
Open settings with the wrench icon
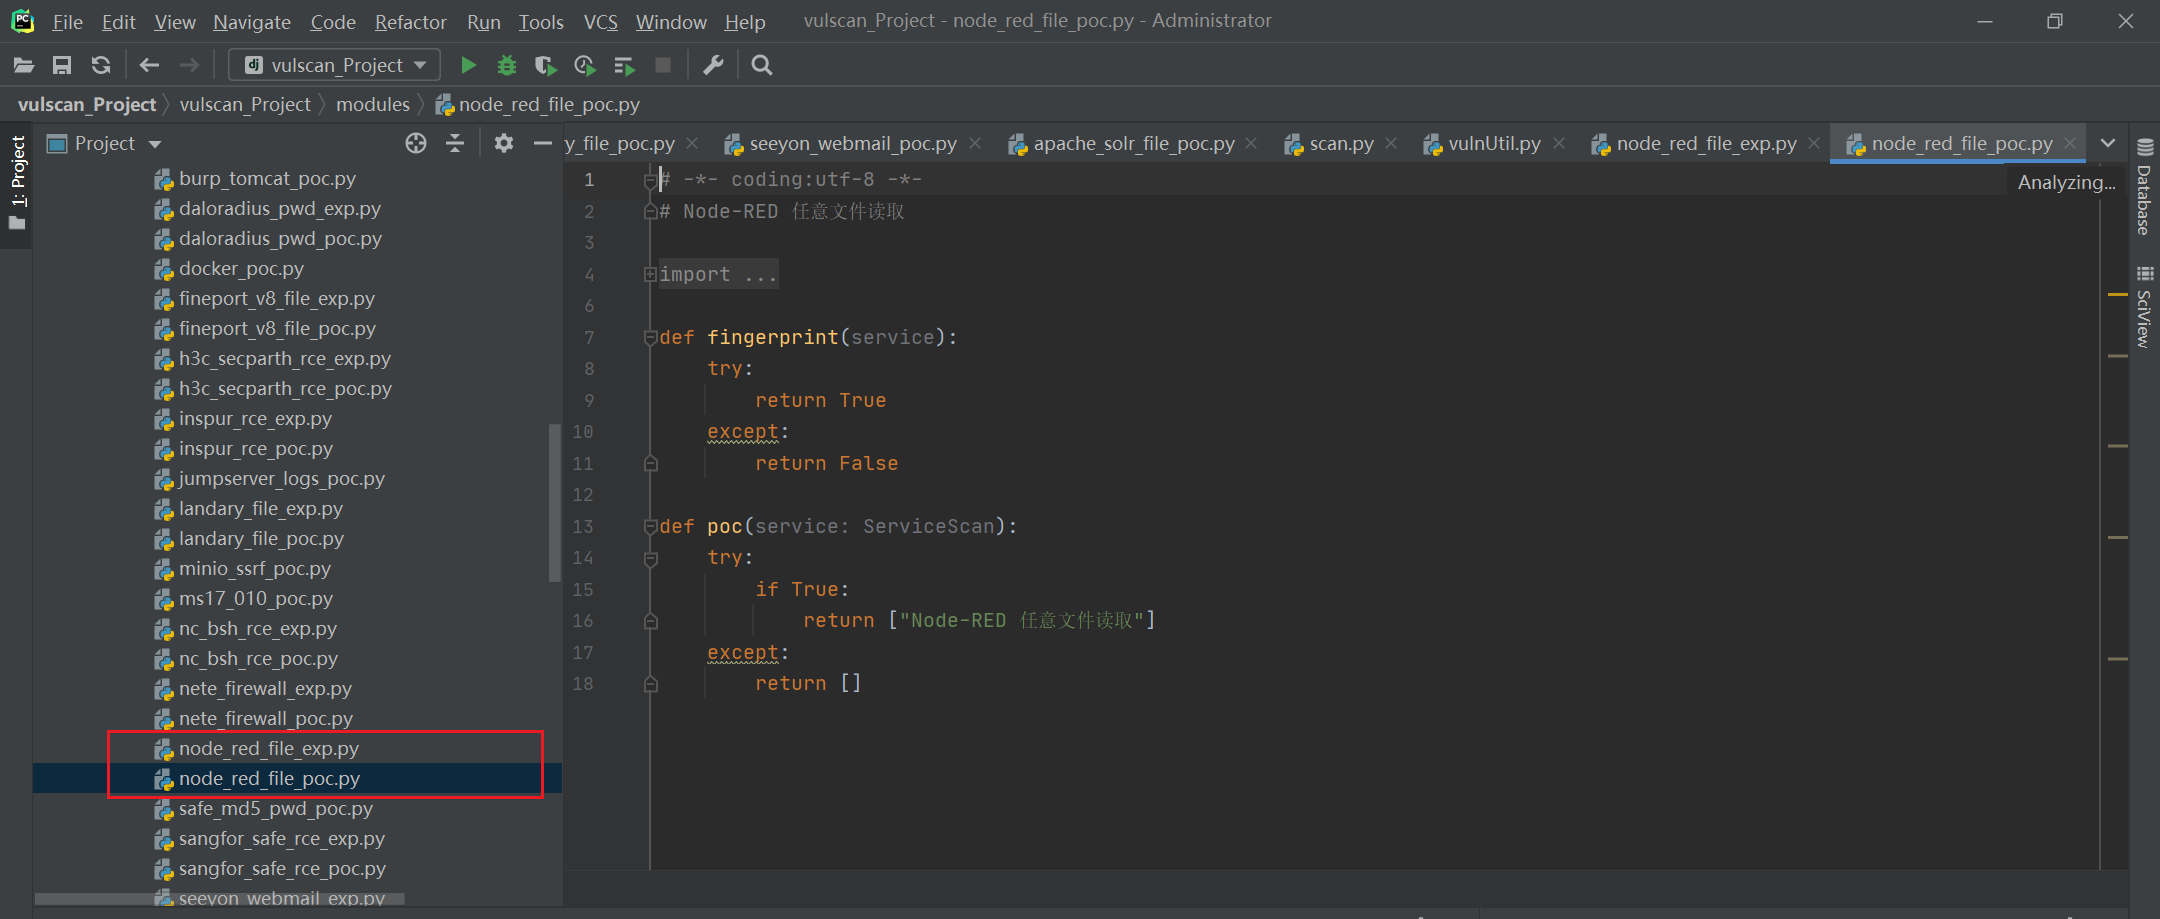713,66
